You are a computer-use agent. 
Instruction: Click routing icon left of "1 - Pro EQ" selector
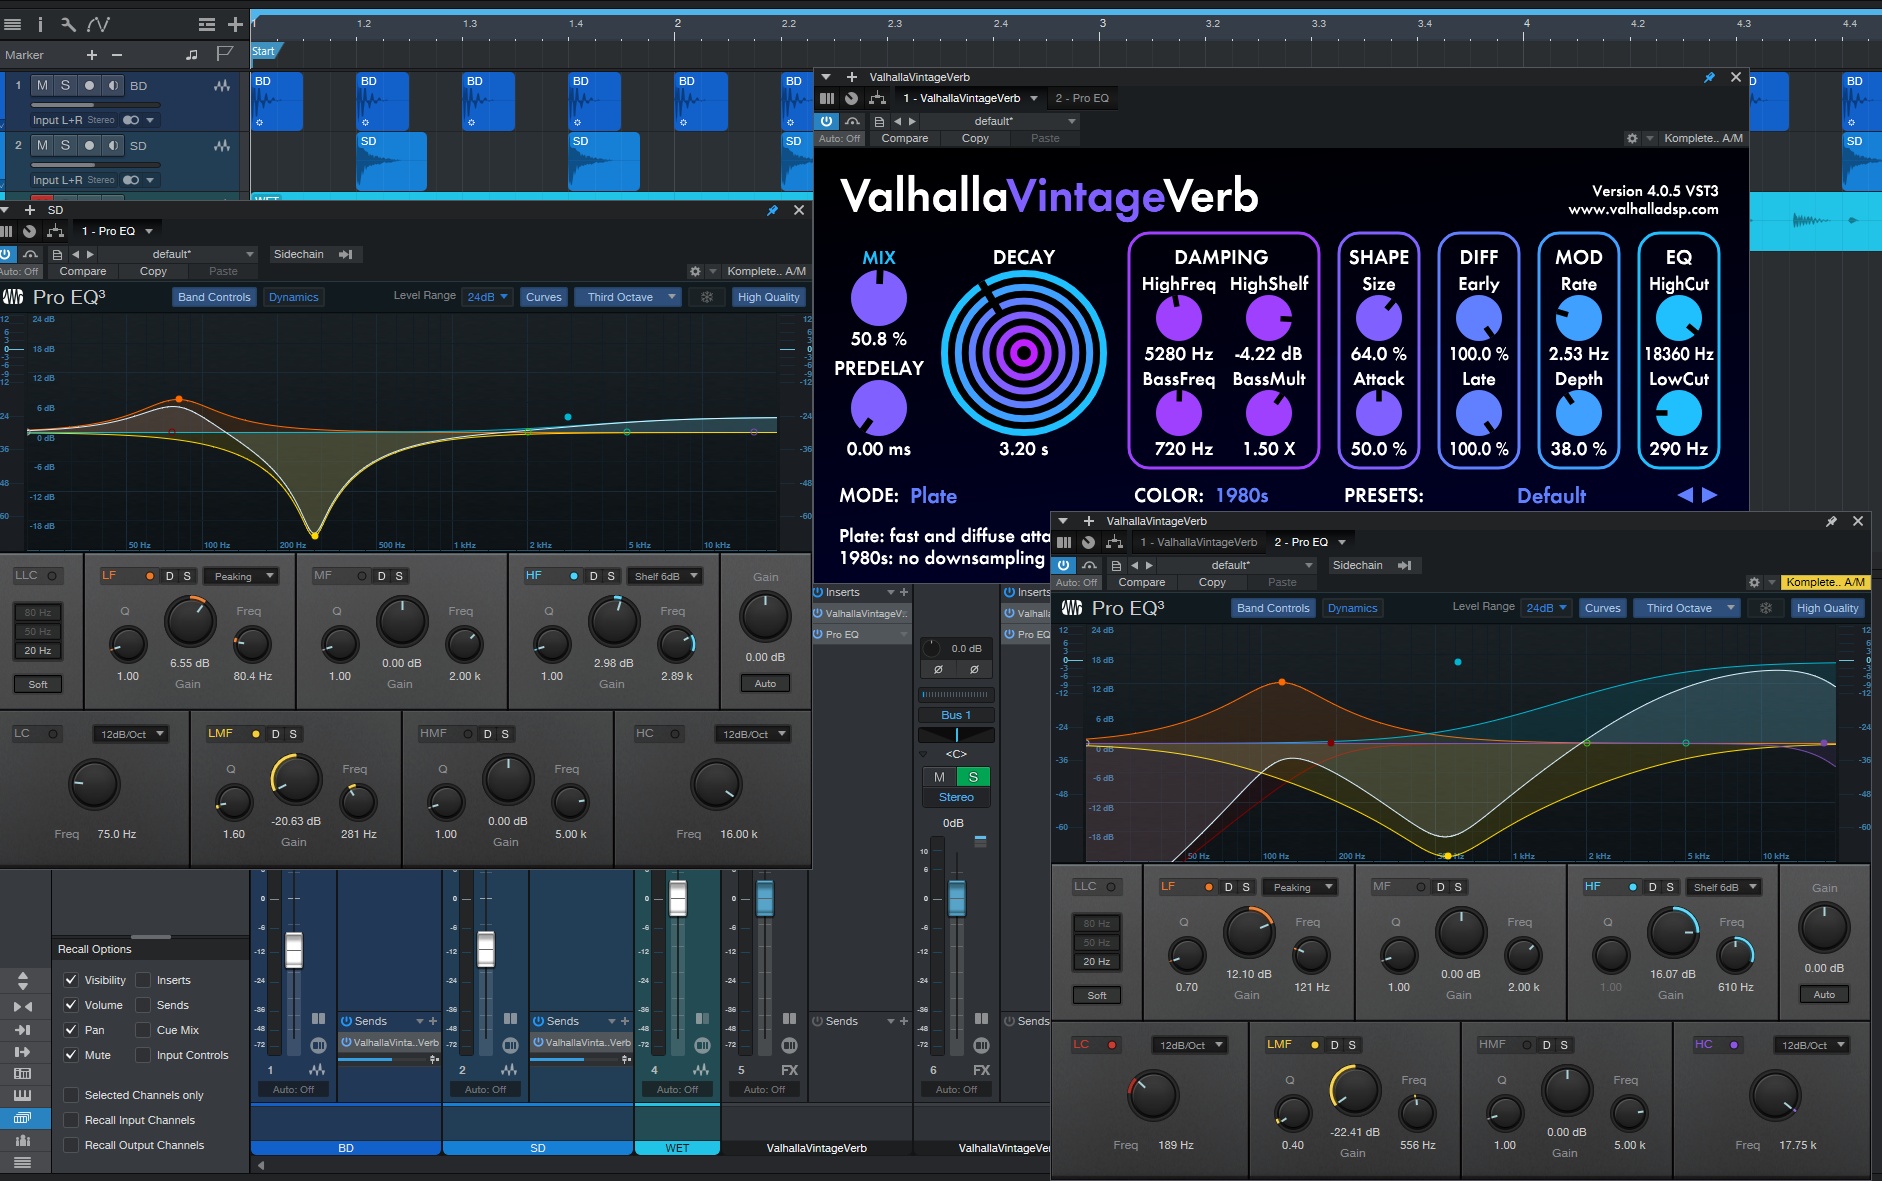[x=55, y=231]
